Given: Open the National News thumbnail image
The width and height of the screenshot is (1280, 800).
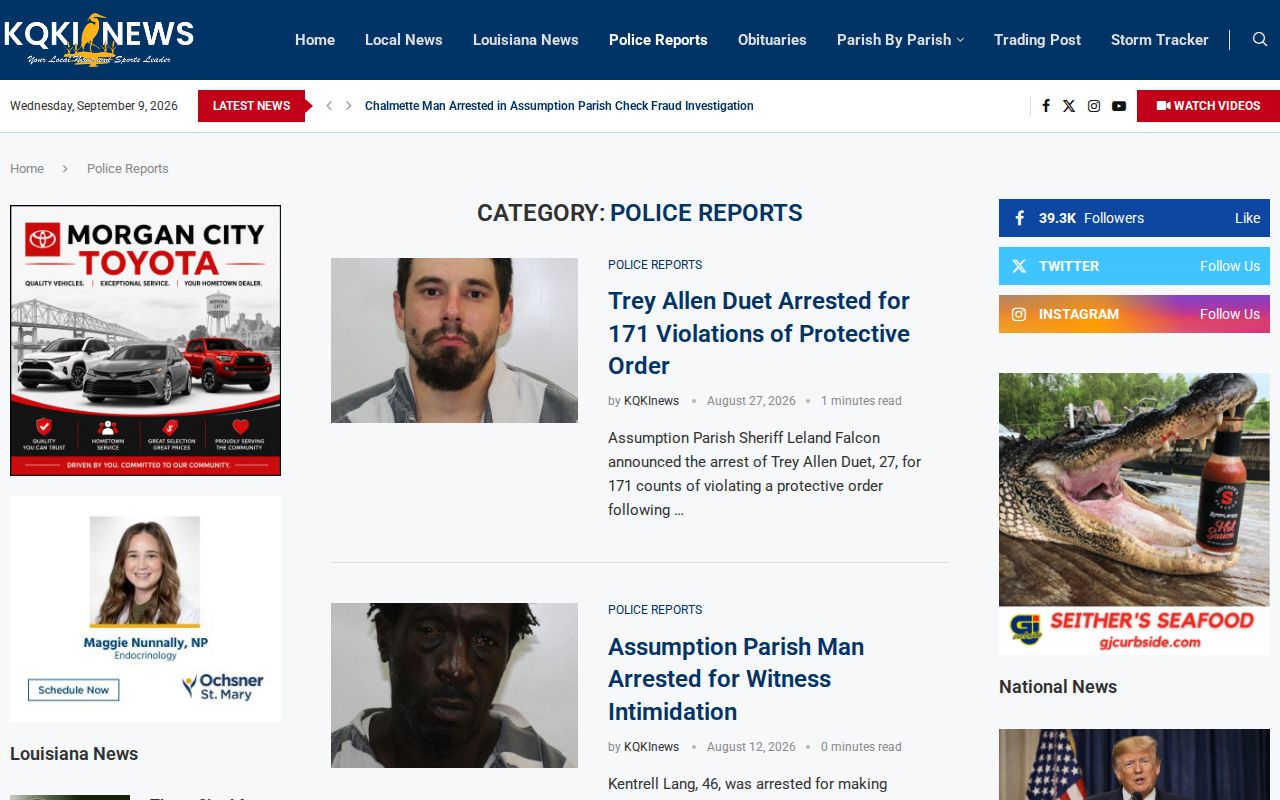Looking at the screenshot, I should point(1134,764).
